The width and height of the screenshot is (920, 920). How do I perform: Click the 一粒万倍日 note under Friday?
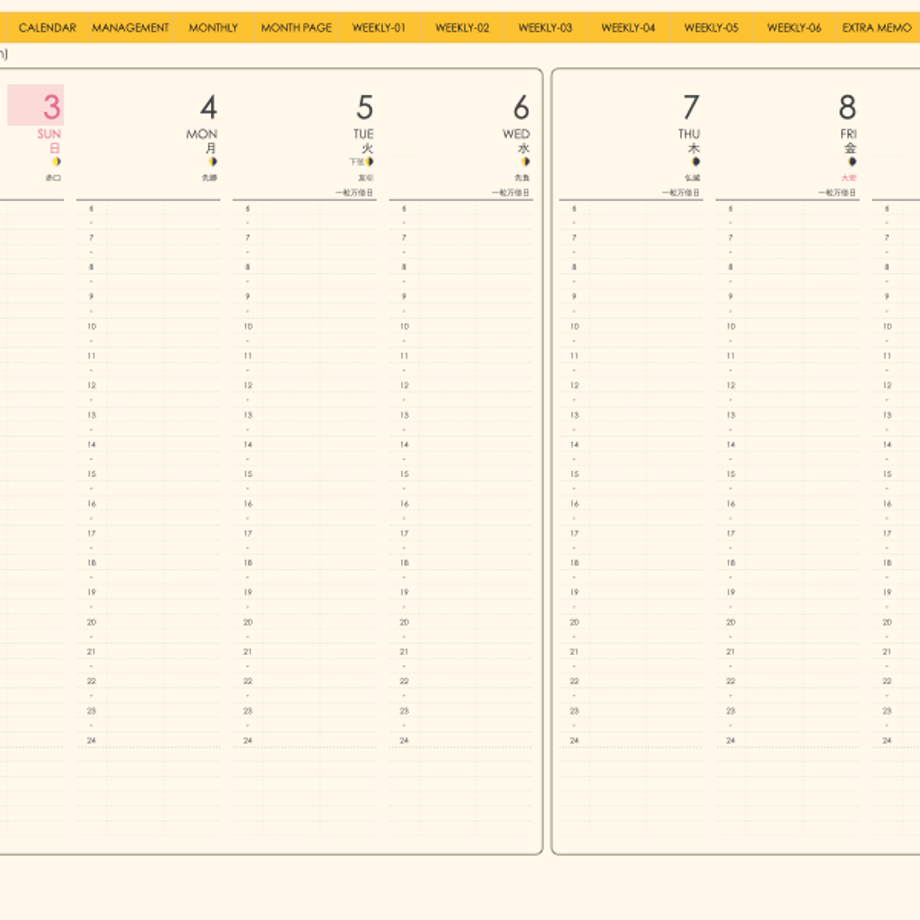(837, 192)
